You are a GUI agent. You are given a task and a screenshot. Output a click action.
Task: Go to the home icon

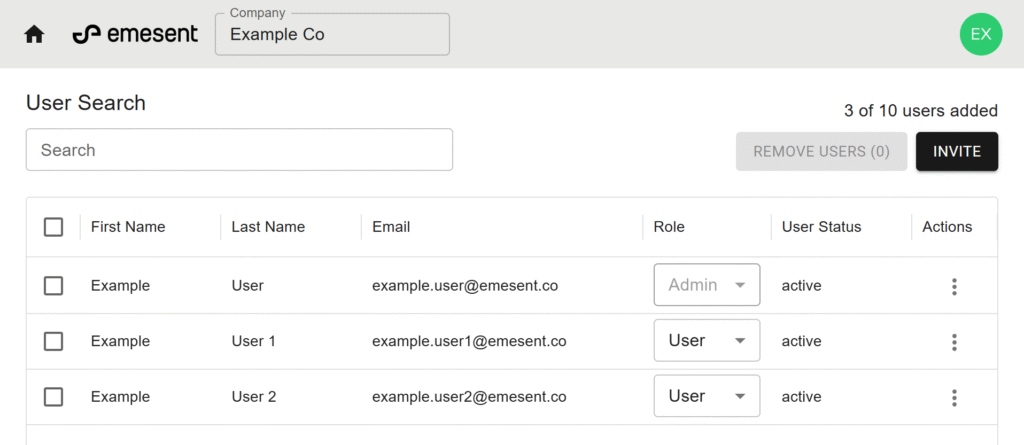click(x=34, y=34)
